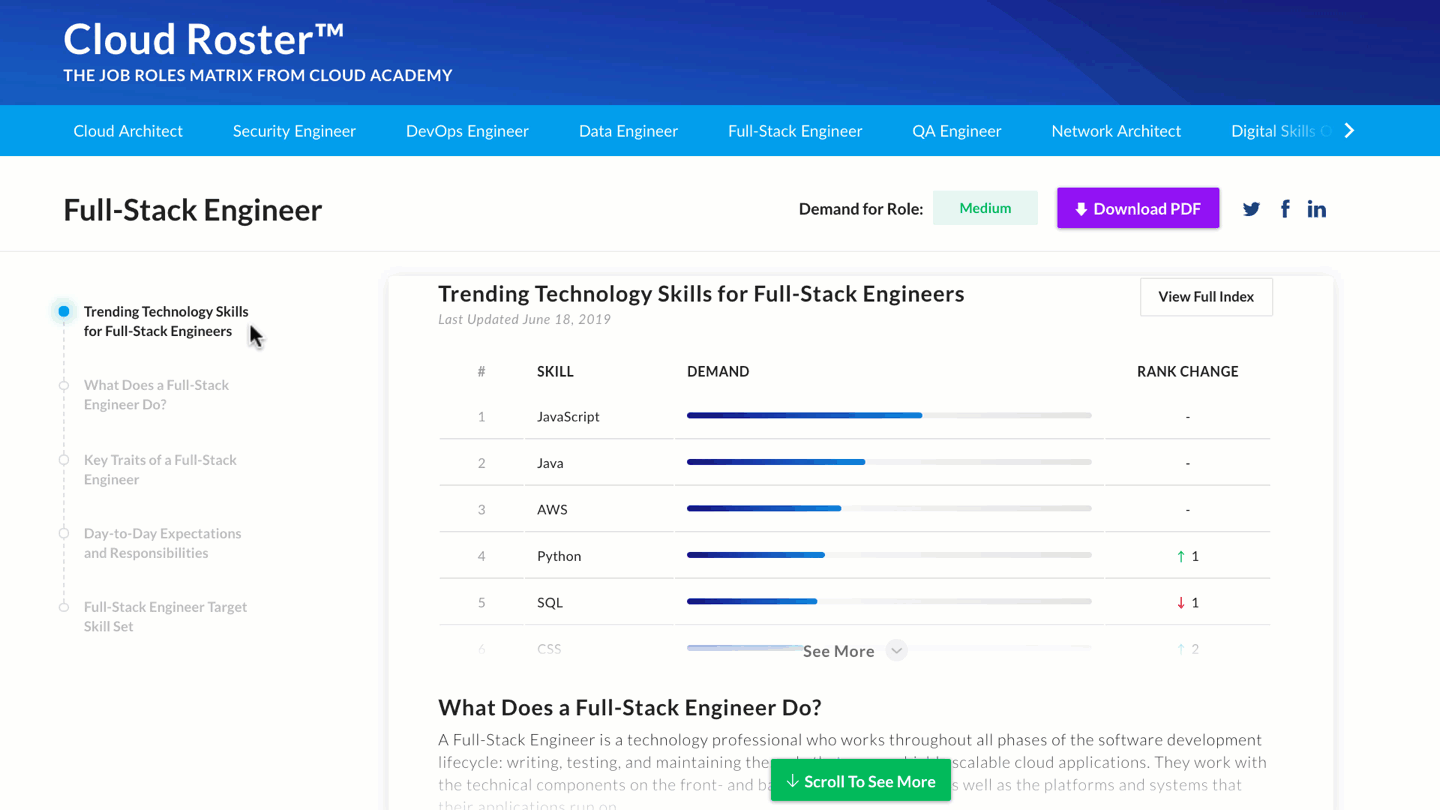Click the View Full Index button
Screen dimensions: 1440x810
[x=1206, y=297]
